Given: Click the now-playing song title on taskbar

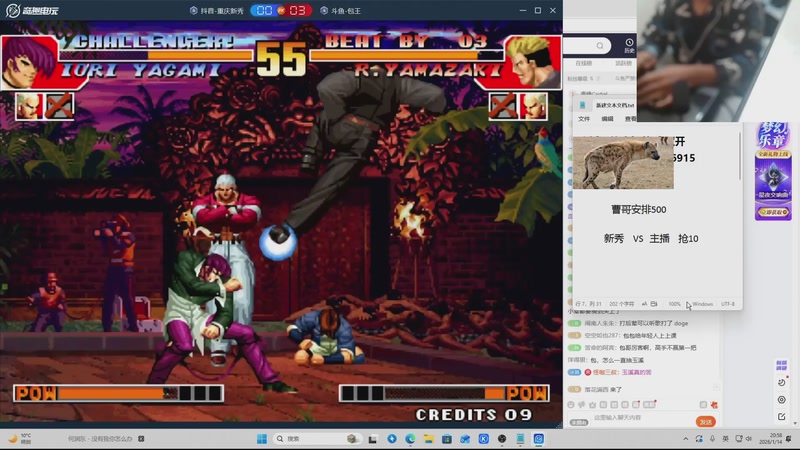Looking at the screenshot, I should pyautogui.click(x=100, y=439).
